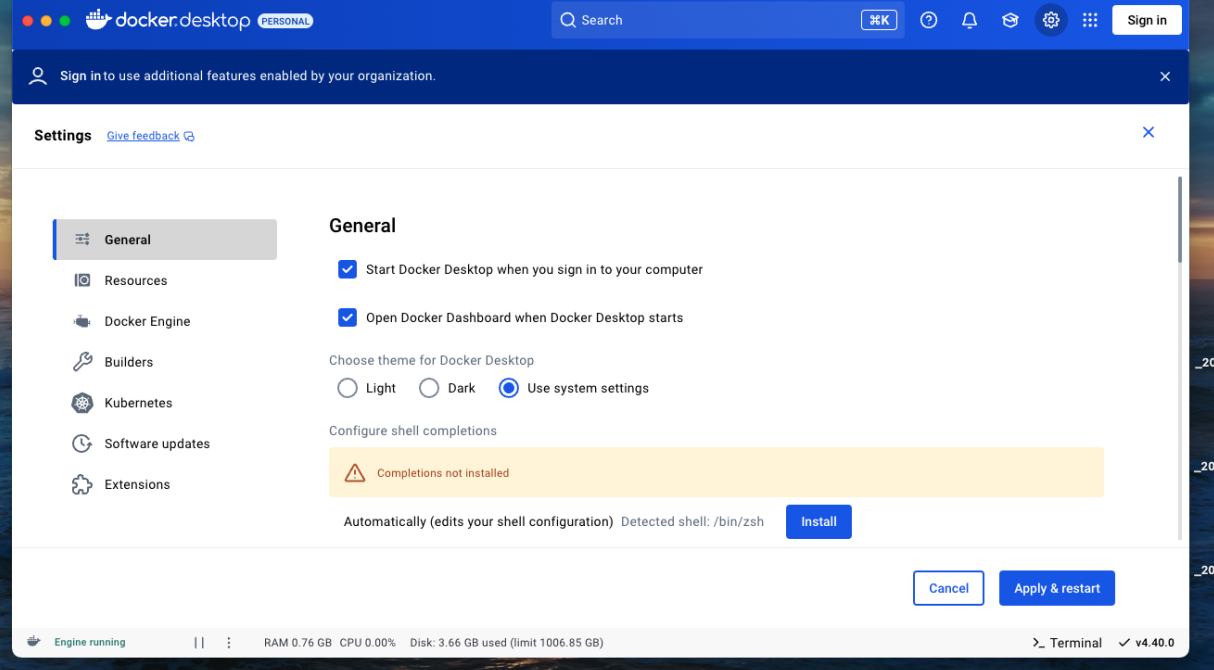1214x670 pixels.
Task: Select the Dark theme radio button
Action: click(429, 388)
